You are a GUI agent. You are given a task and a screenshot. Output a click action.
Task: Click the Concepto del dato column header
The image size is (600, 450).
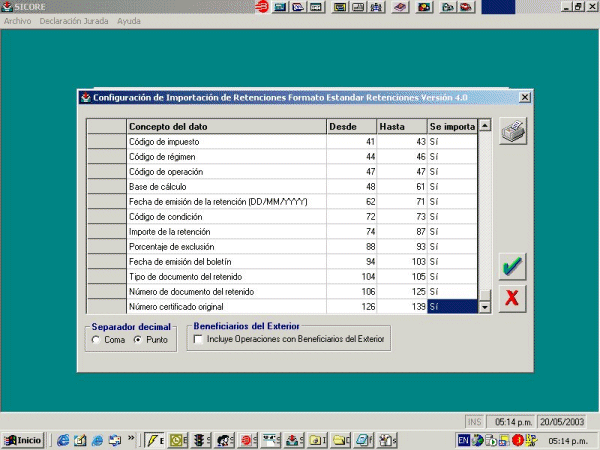(x=226, y=126)
